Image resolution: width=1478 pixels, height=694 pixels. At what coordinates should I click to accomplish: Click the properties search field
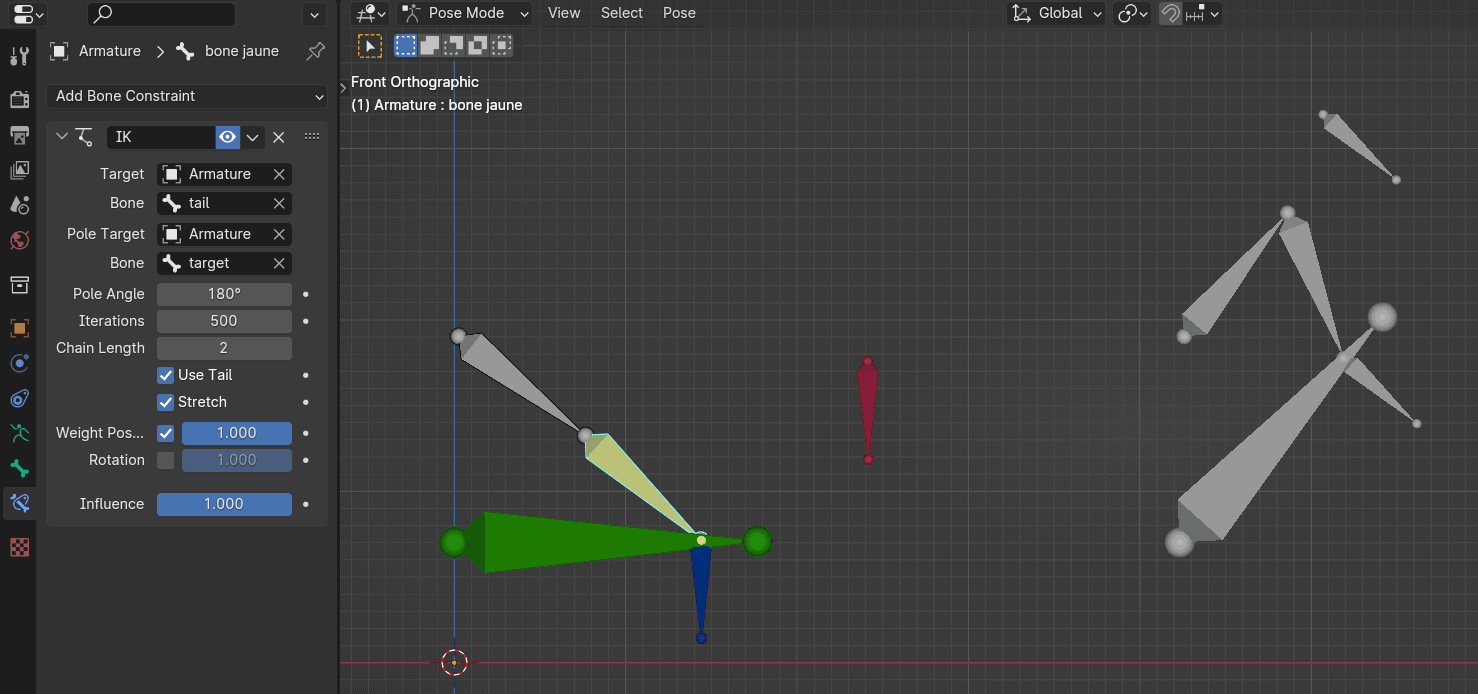(x=160, y=14)
